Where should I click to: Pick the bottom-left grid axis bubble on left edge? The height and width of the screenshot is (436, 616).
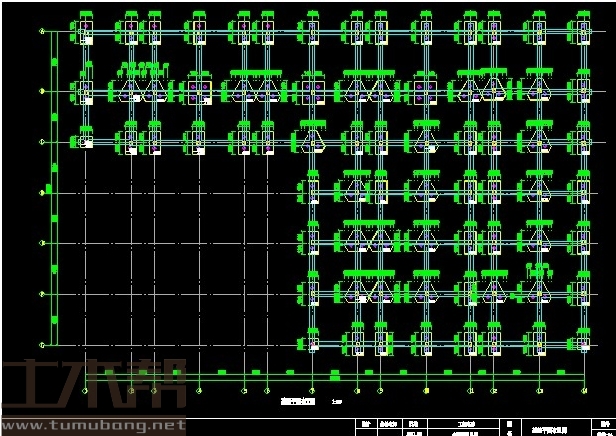42,344
